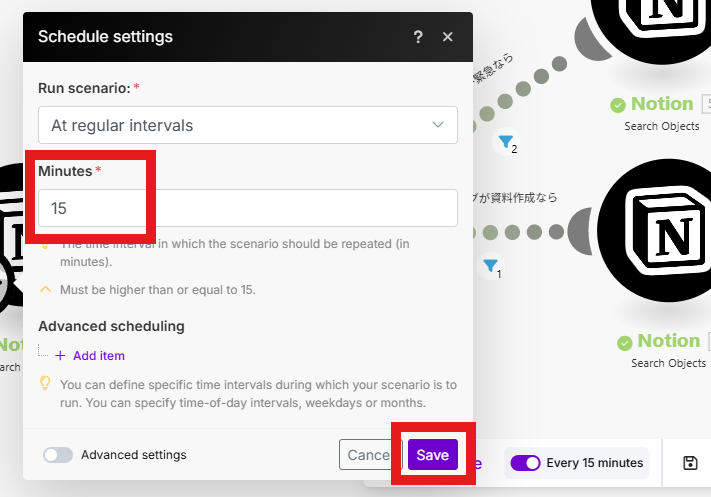Viewport: 711px width, 497px height.
Task: Turn off the Every 15 minutes toggle
Action: click(x=525, y=463)
